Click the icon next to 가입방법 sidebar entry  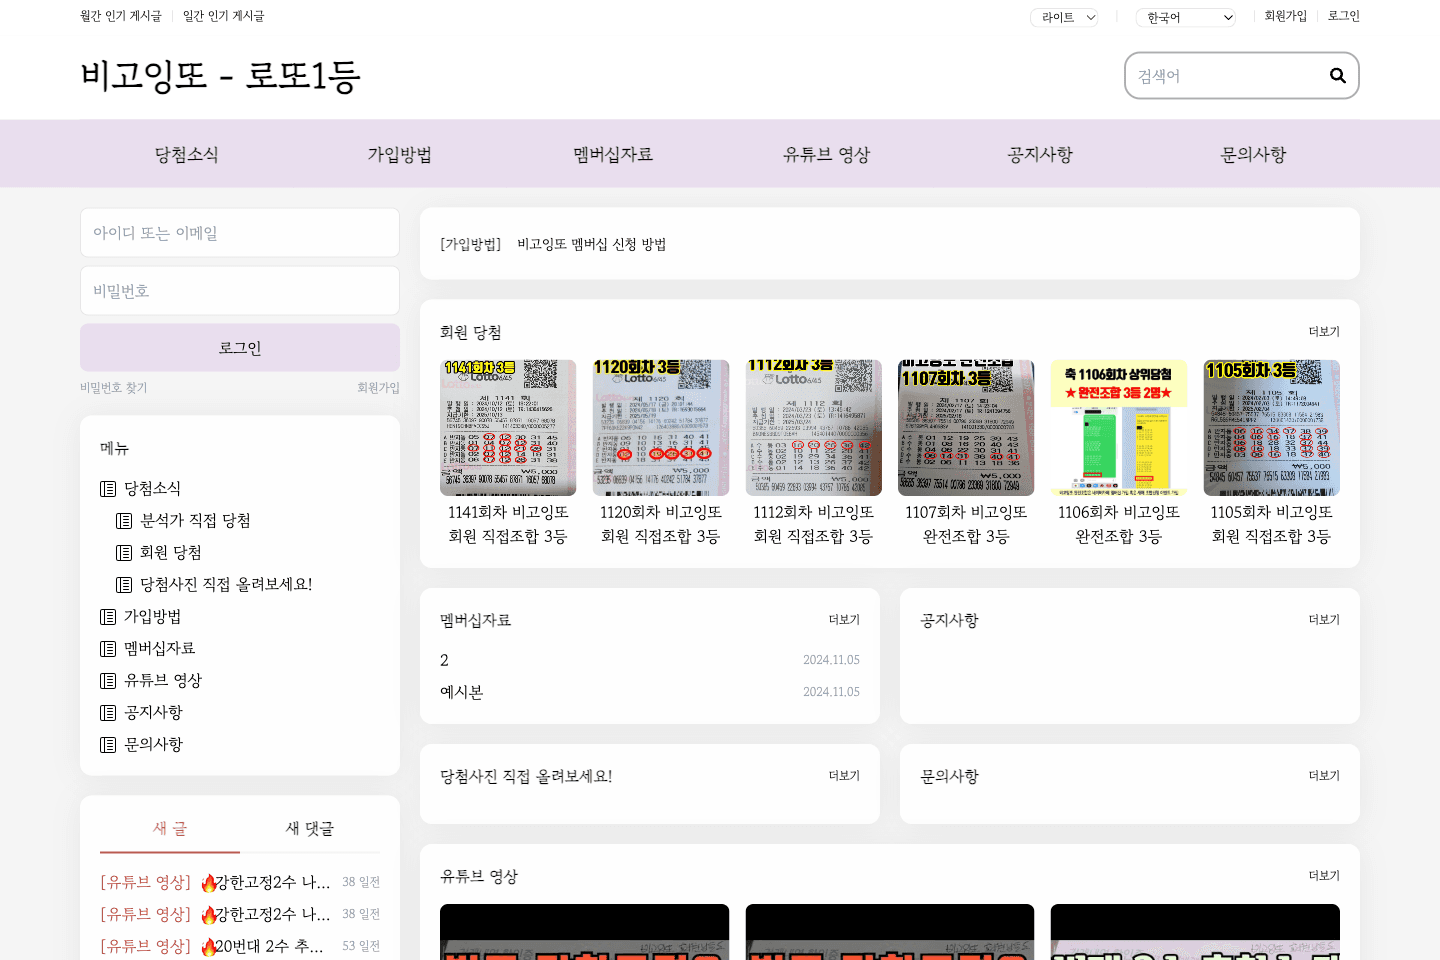108,616
